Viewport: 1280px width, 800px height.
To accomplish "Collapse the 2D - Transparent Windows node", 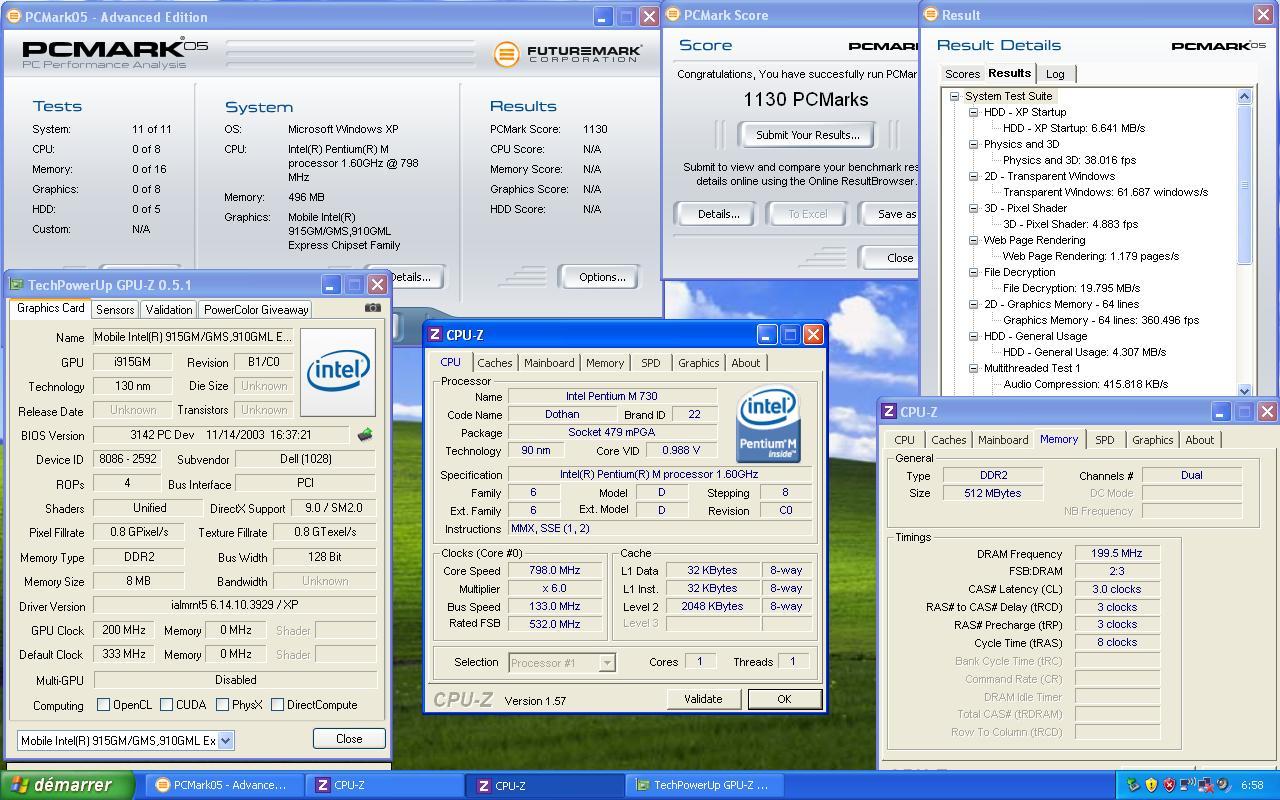I will click(973, 176).
